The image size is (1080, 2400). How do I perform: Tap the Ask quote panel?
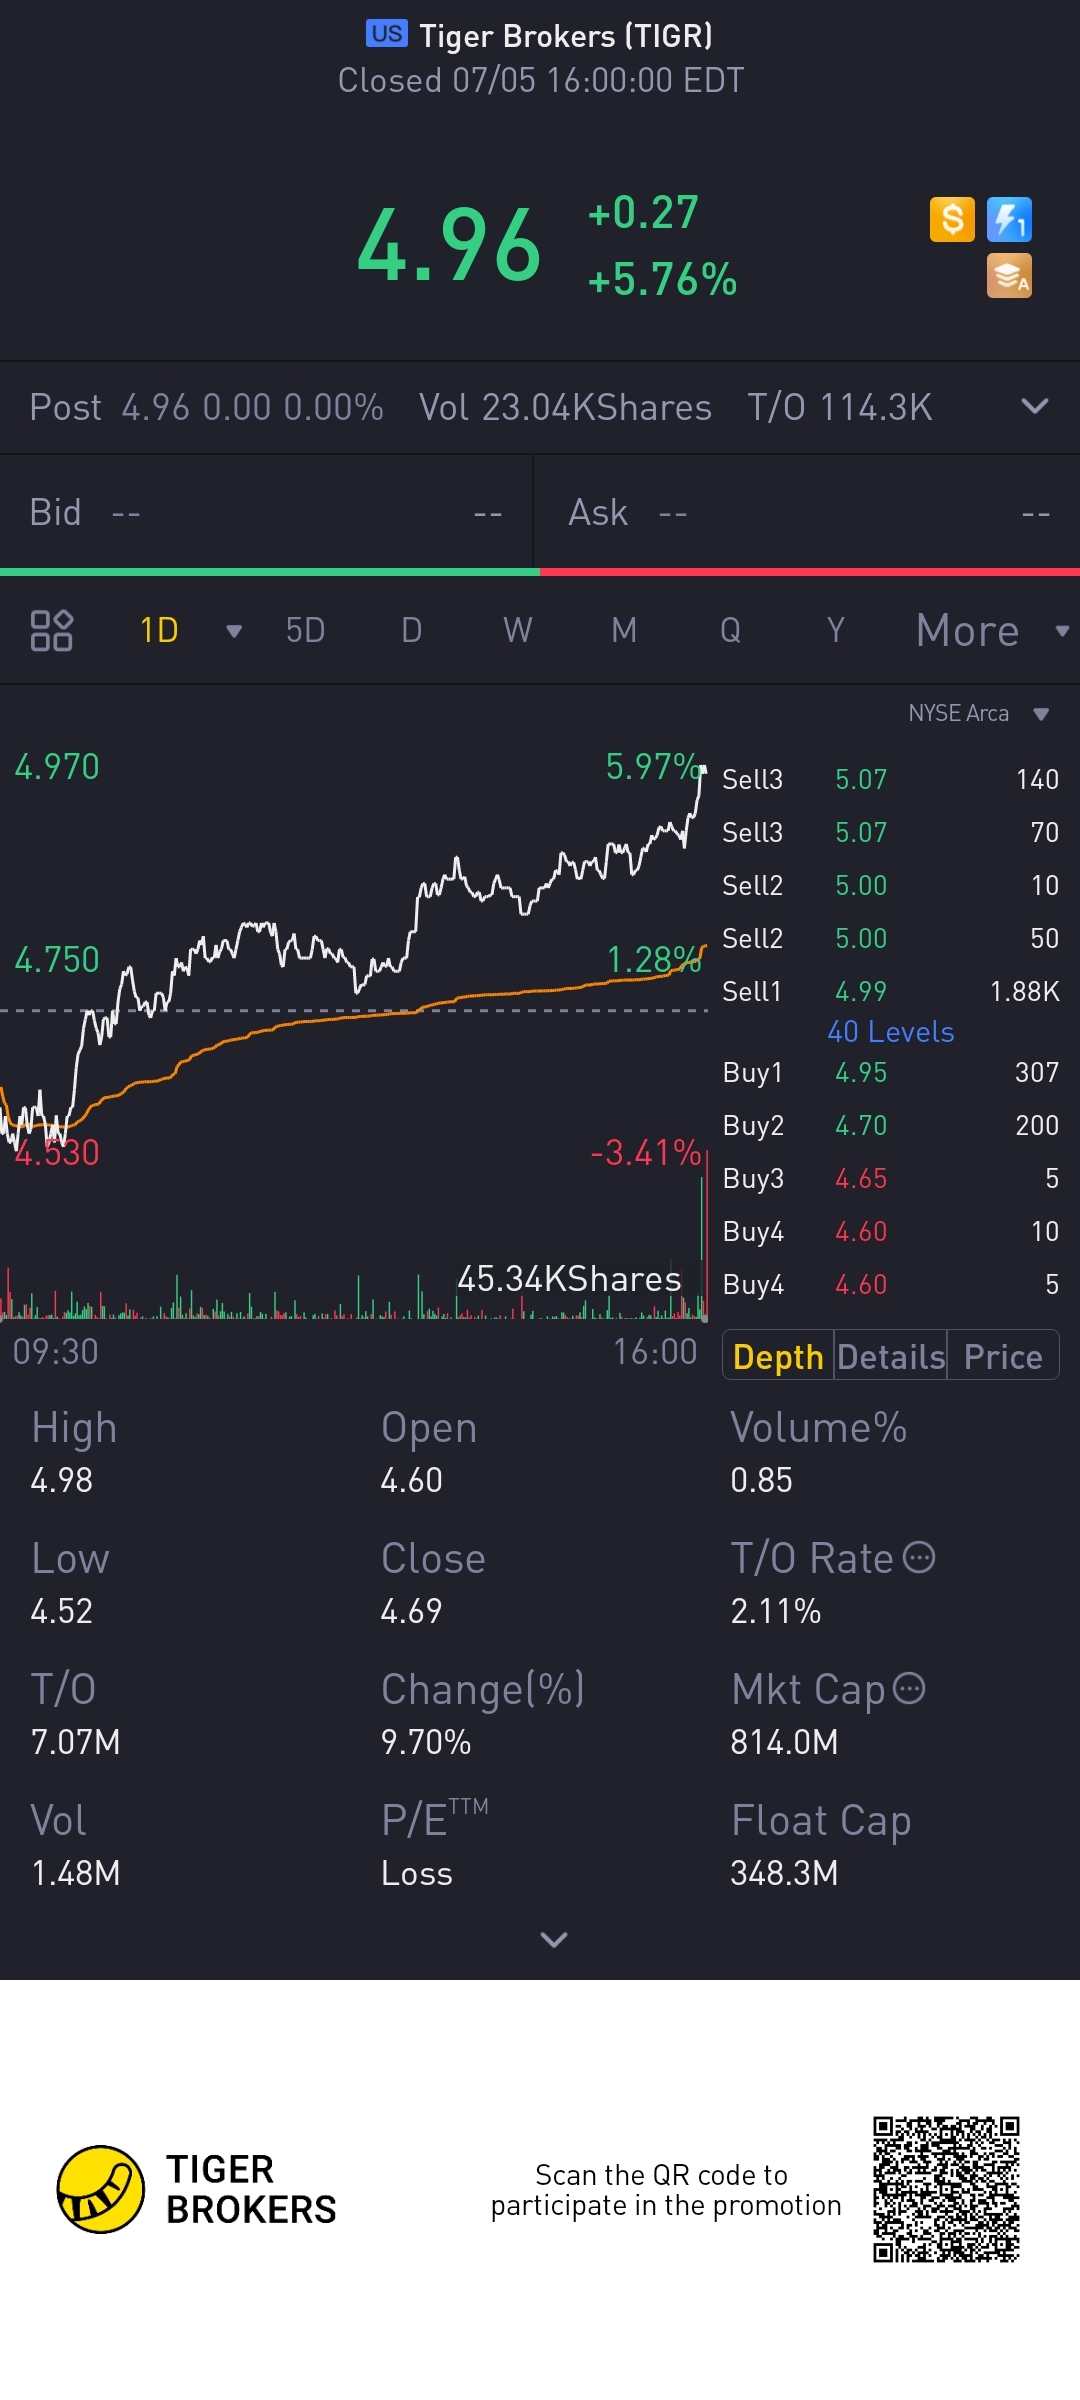[807, 512]
